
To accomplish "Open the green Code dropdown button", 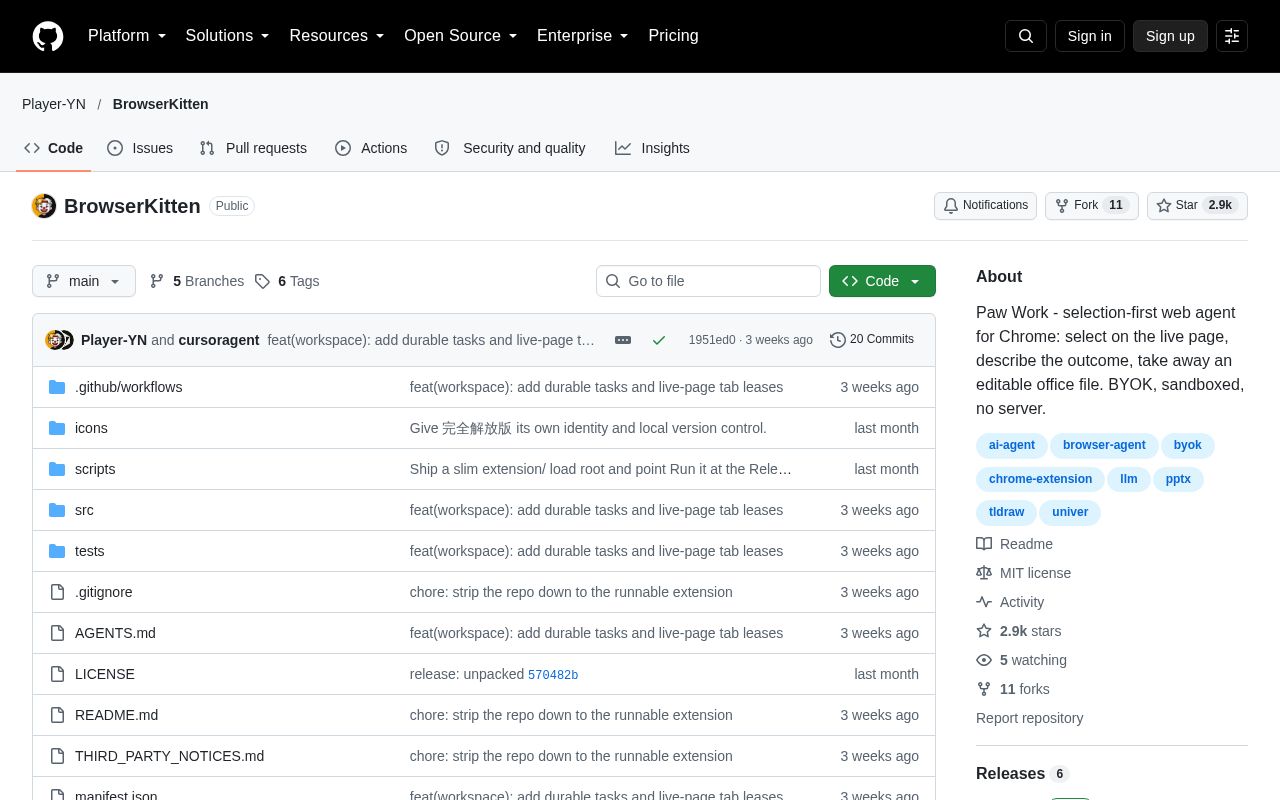I will click(882, 281).
